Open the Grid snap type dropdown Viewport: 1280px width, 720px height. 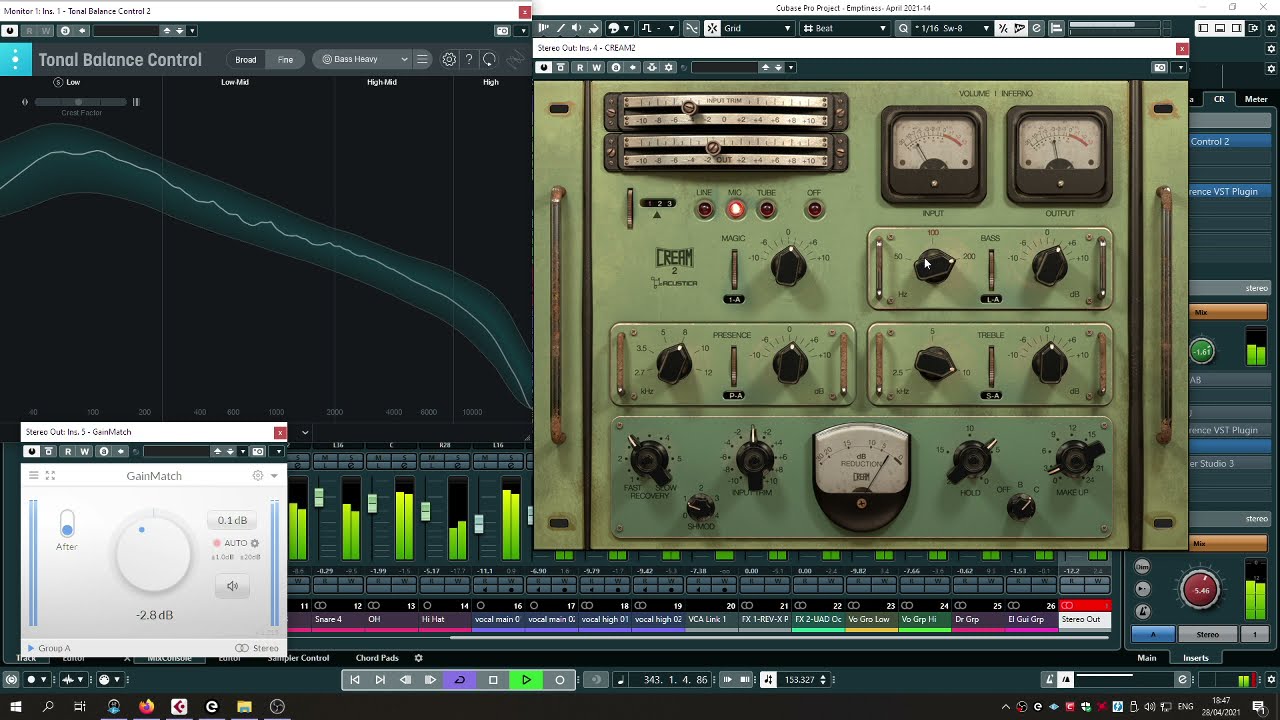756,28
